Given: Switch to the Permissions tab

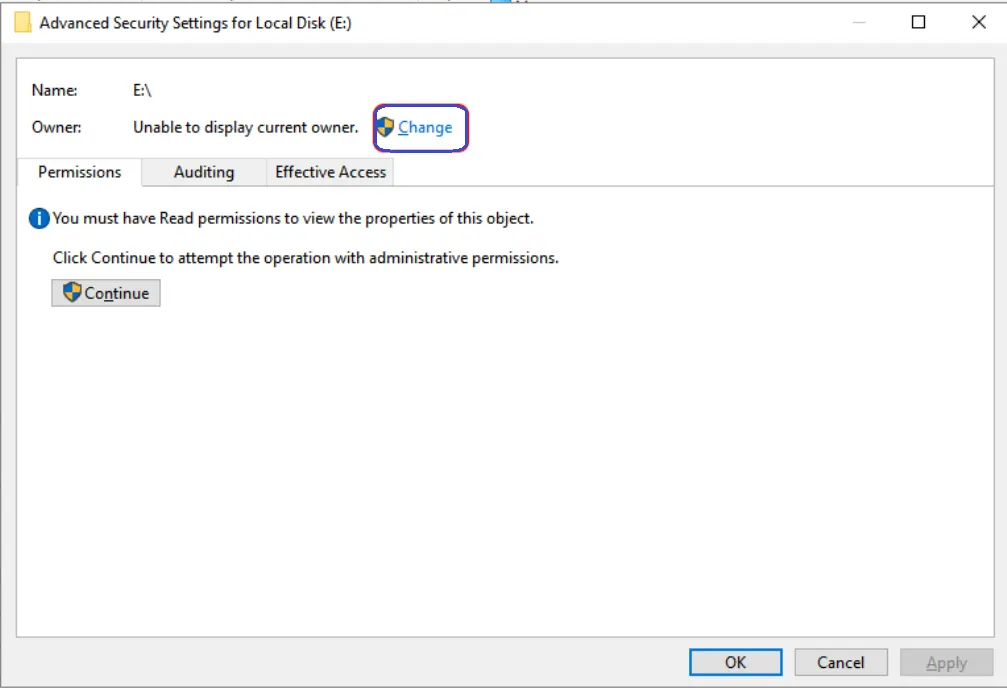Looking at the screenshot, I should (x=80, y=172).
